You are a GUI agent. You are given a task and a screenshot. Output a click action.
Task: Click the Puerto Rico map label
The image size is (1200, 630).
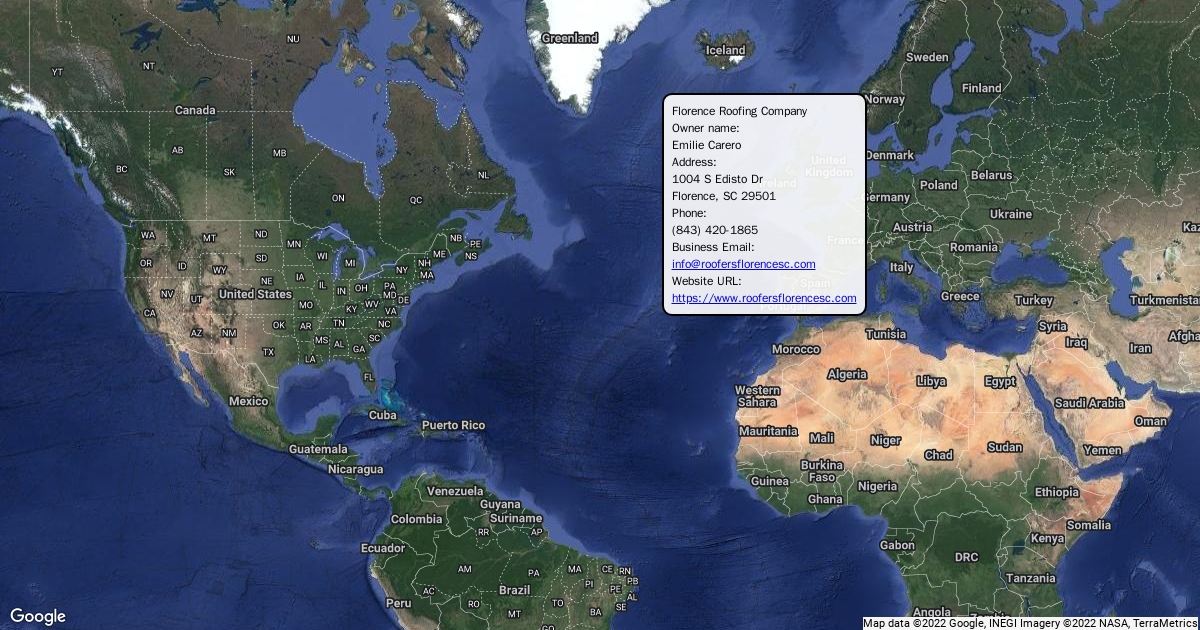pos(453,425)
